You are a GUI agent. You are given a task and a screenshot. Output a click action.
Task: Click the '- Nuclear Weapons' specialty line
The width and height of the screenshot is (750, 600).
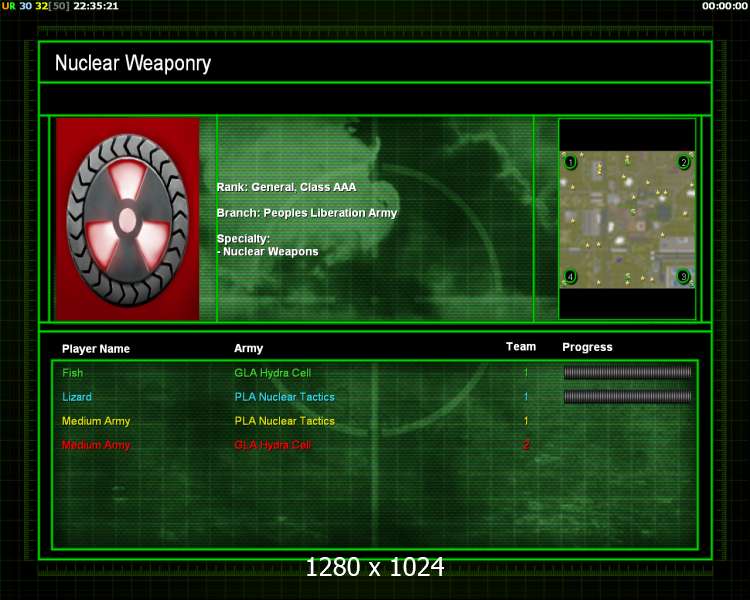coord(267,251)
